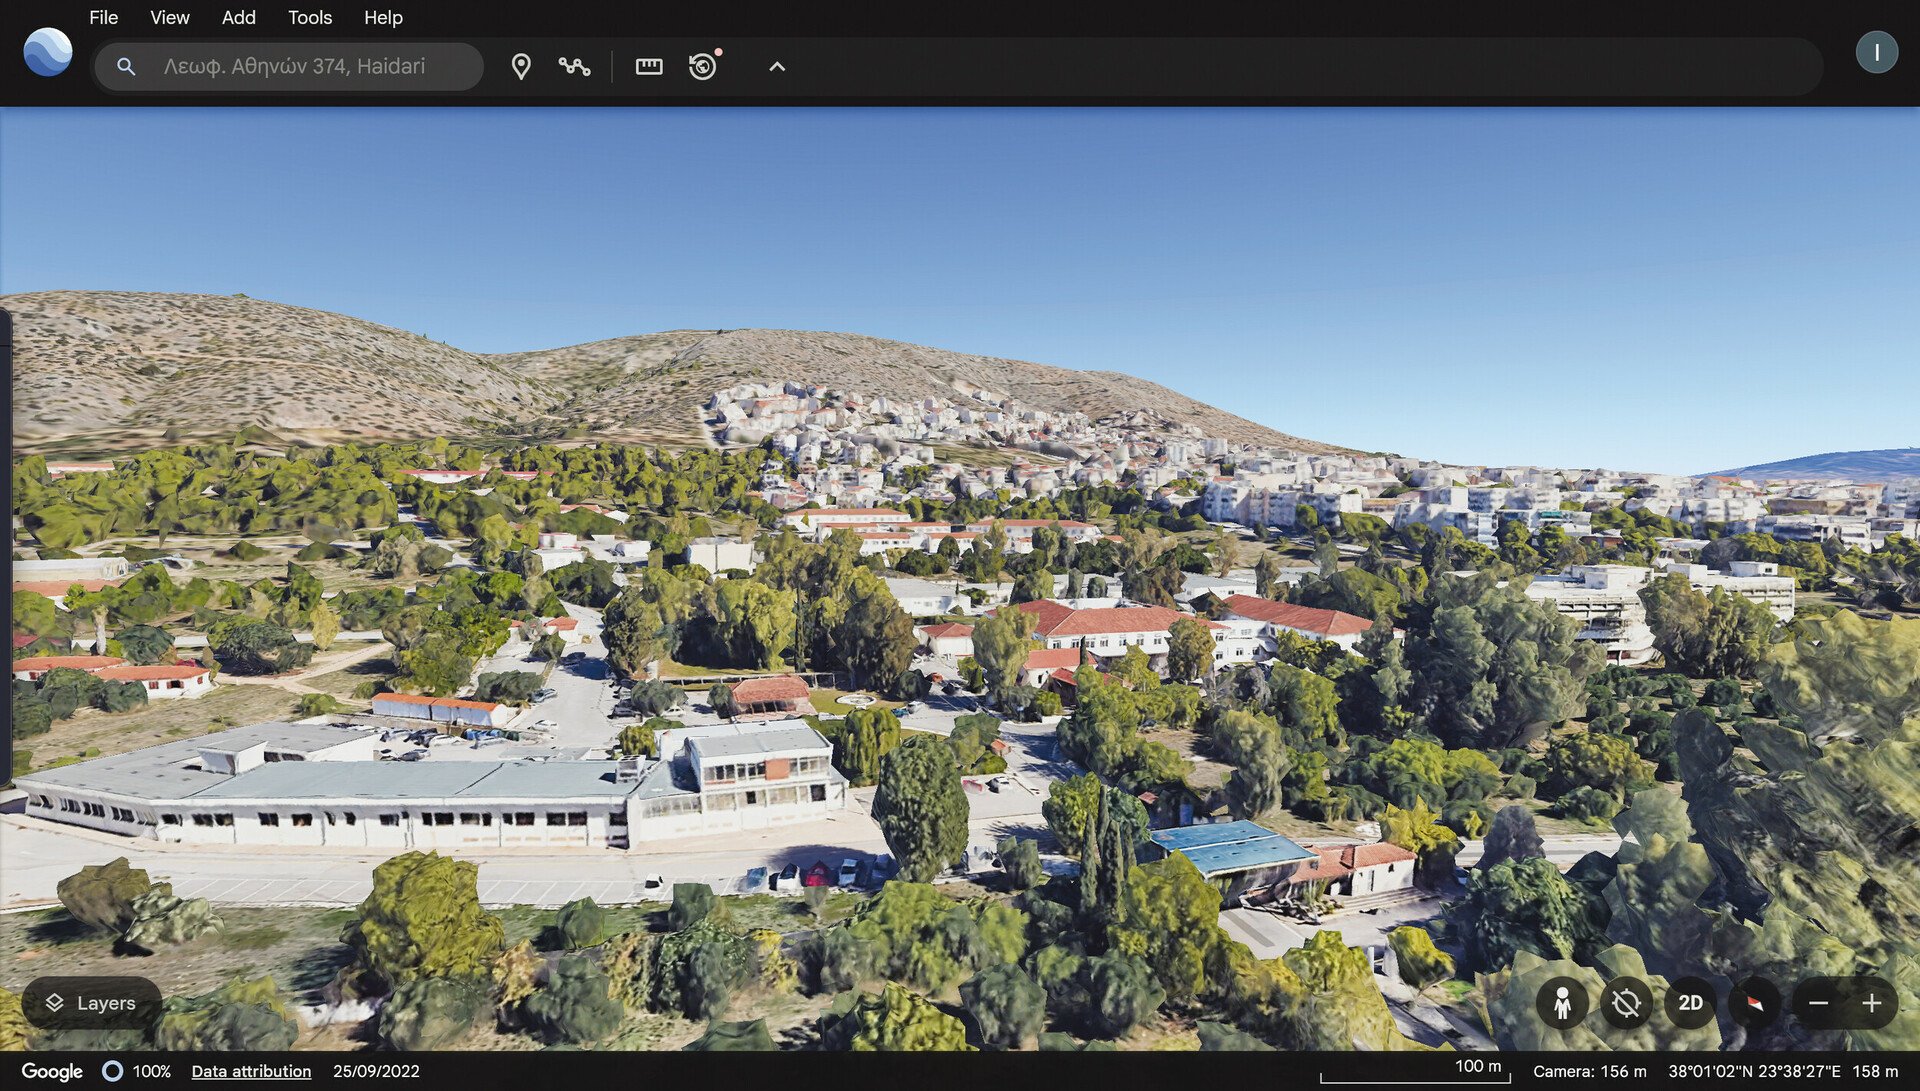Zoom out with the minus button
Image resolution: width=1920 pixels, height=1091 pixels.
[x=1818, y=1003]
